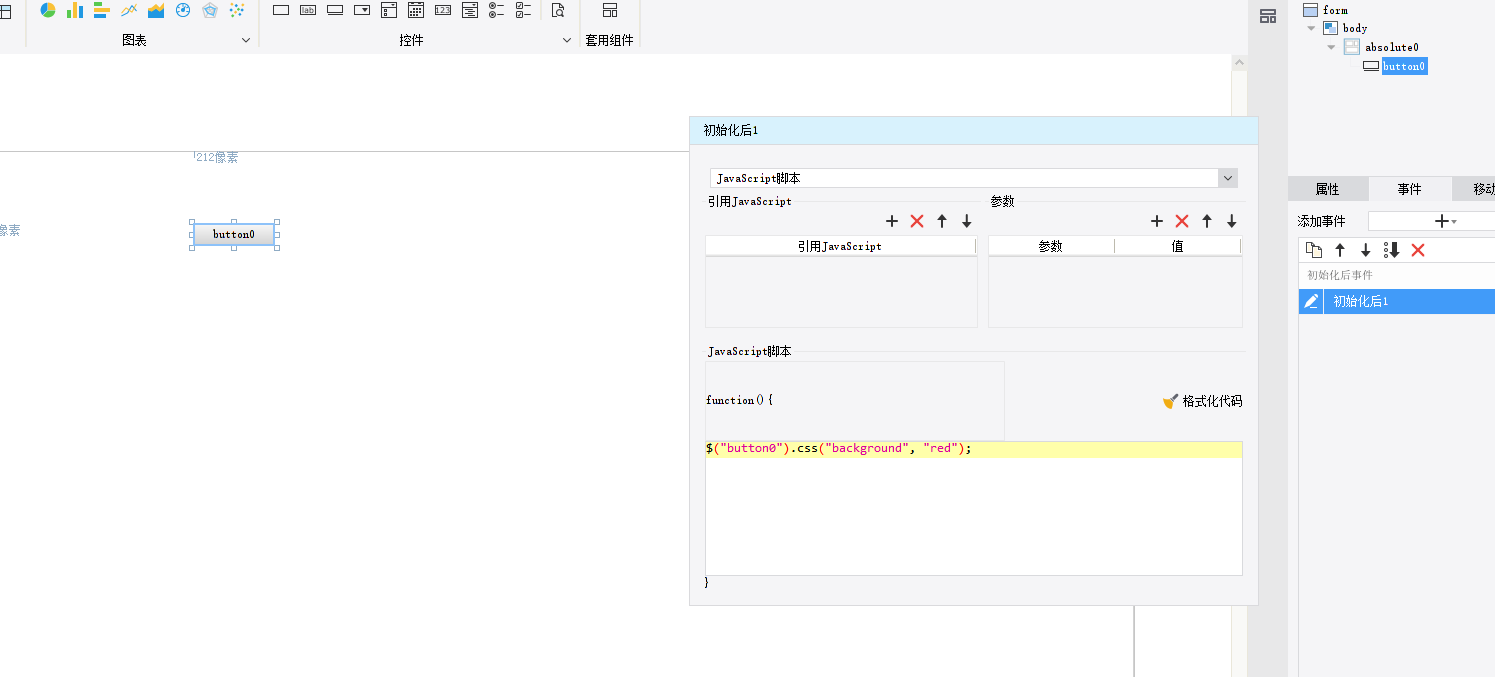
Task: Insert a button widget from toolbar
Action: pyautogui.click(x=335, y=10)
